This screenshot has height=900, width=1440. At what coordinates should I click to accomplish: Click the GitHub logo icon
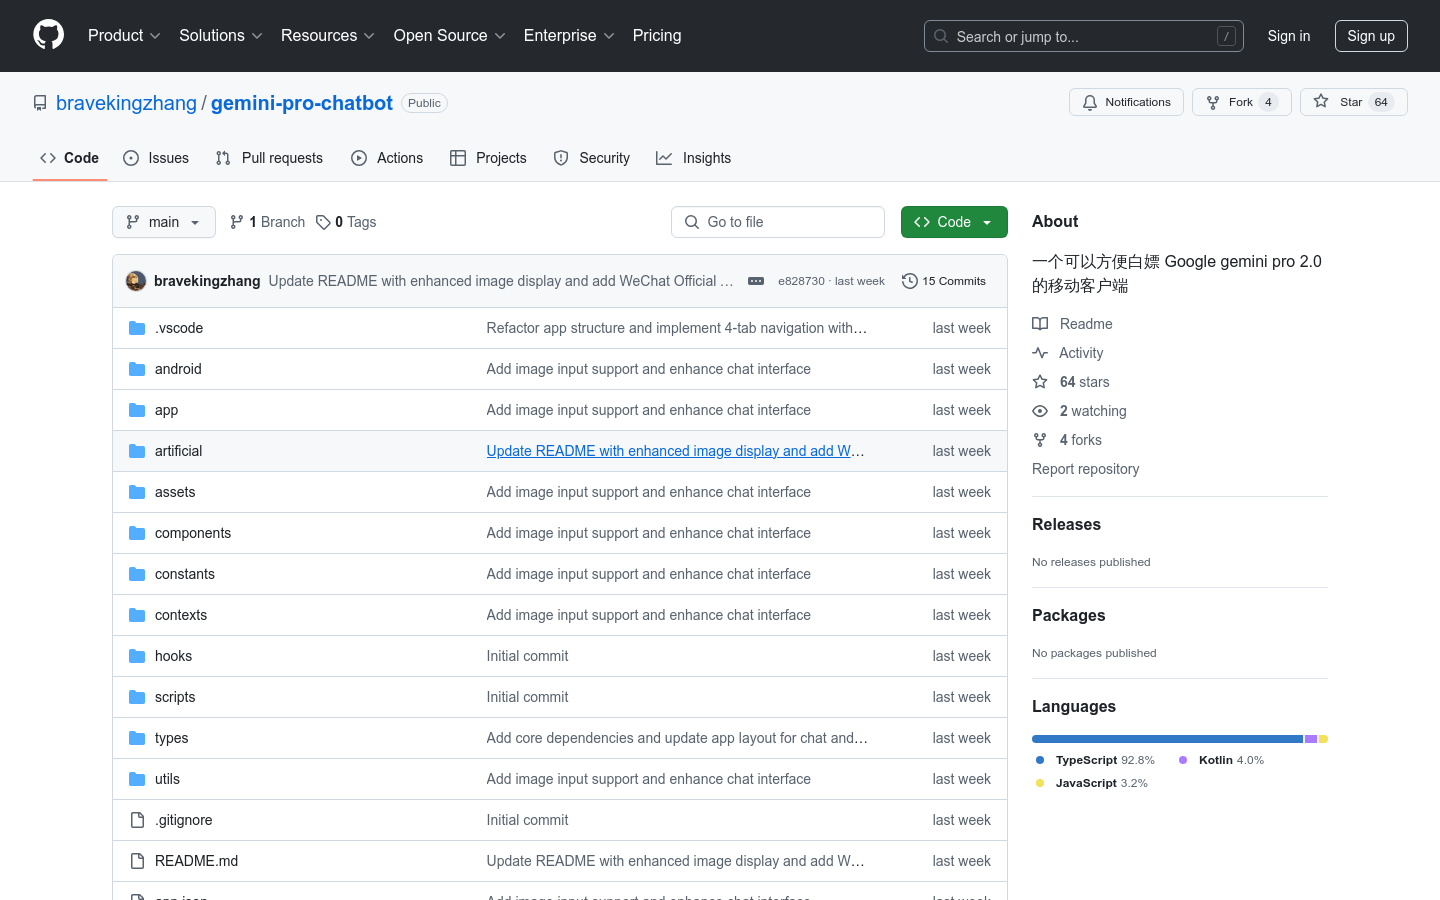pos(48,35)
